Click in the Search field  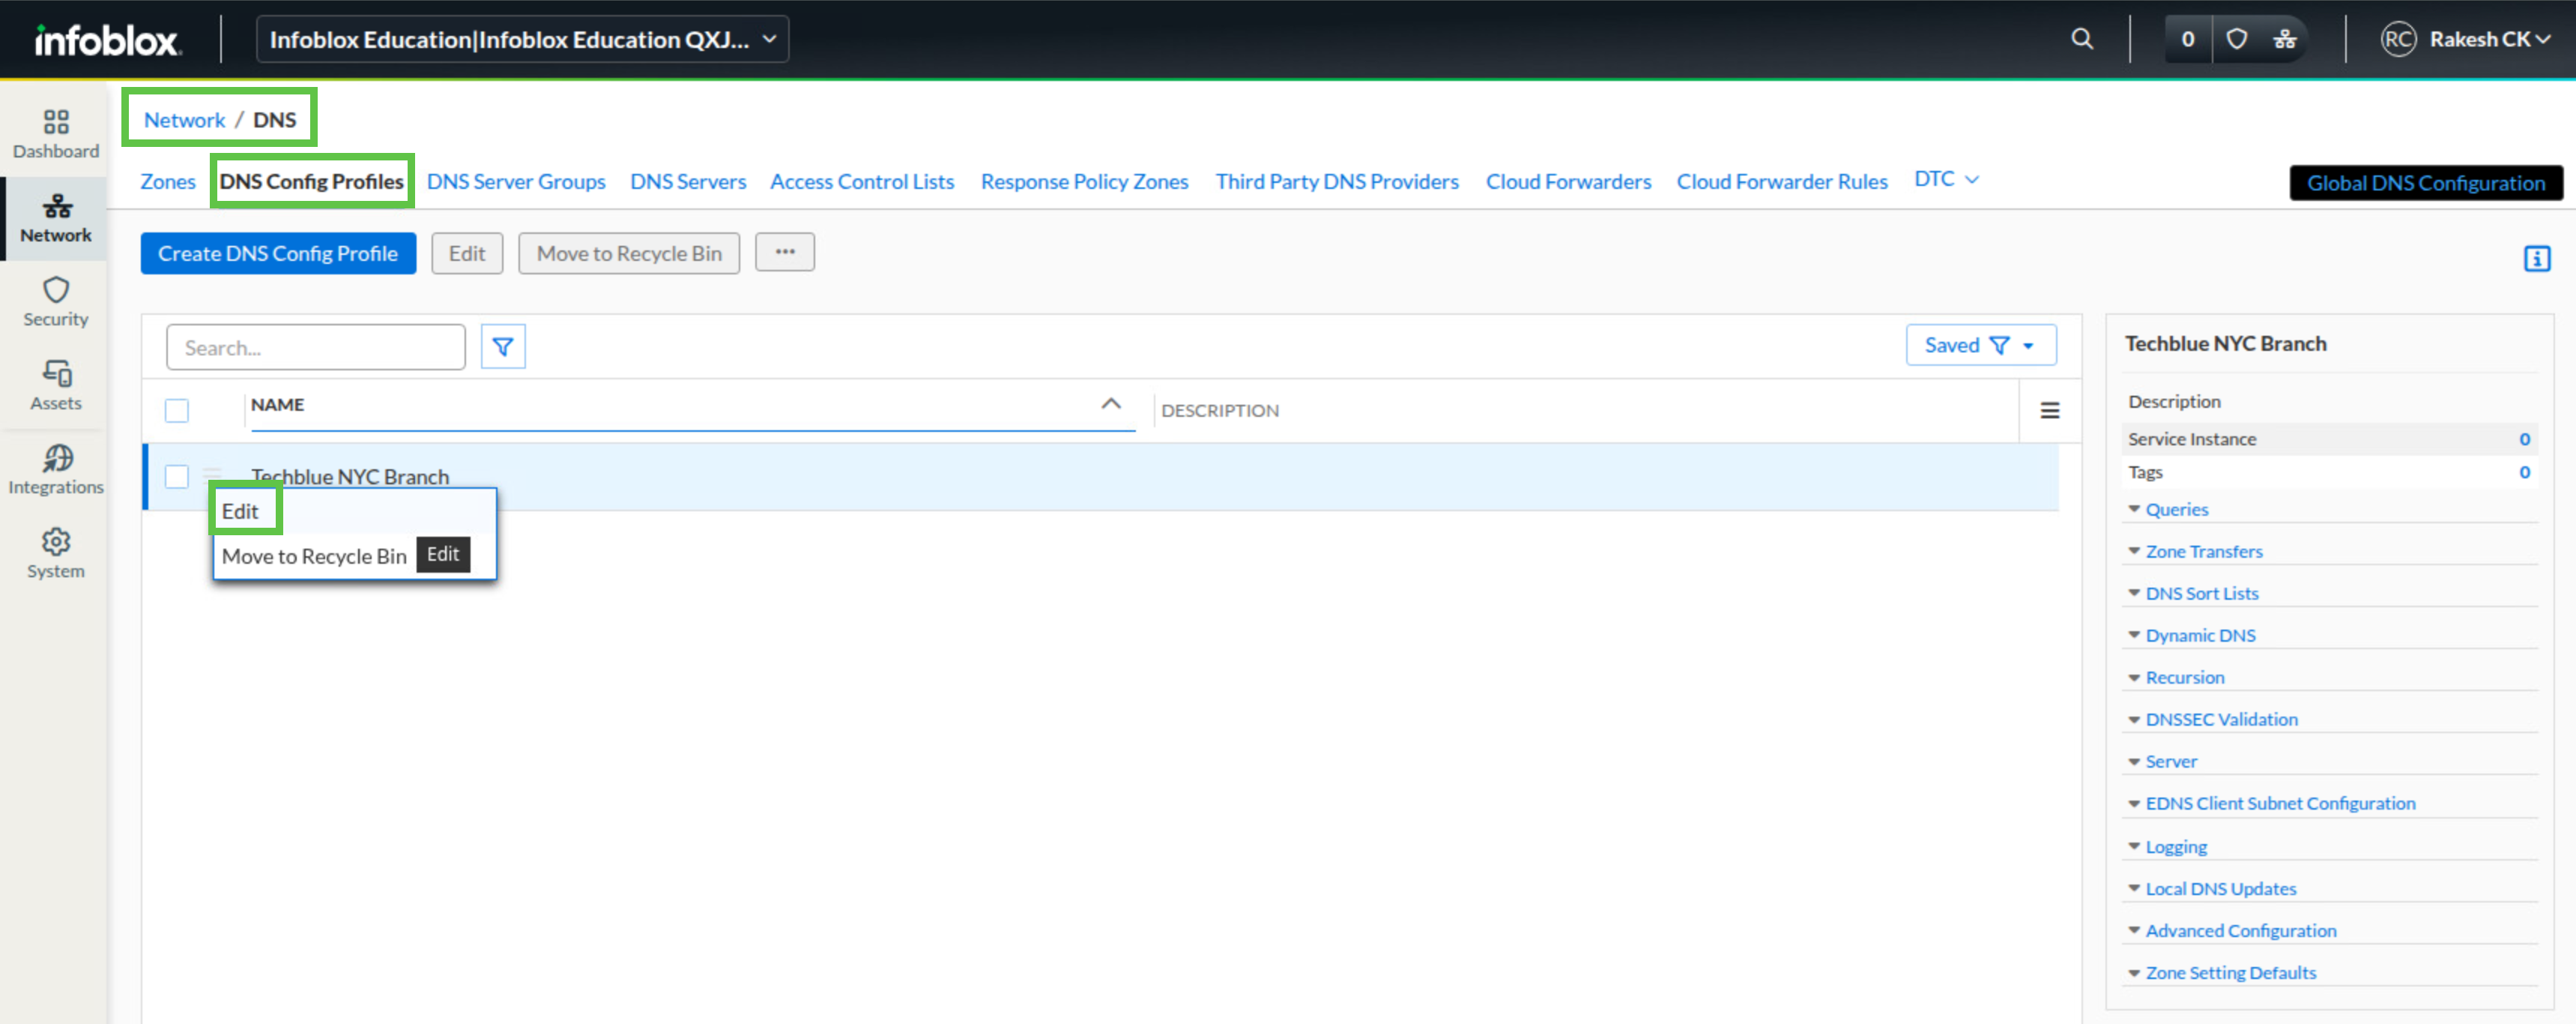[316, 347]
